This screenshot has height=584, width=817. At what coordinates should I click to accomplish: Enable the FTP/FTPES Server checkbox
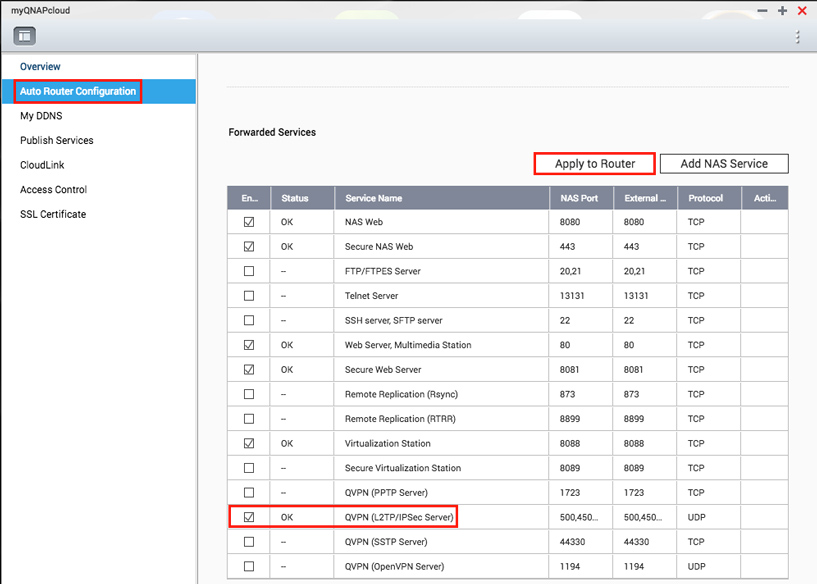(249, 271)
